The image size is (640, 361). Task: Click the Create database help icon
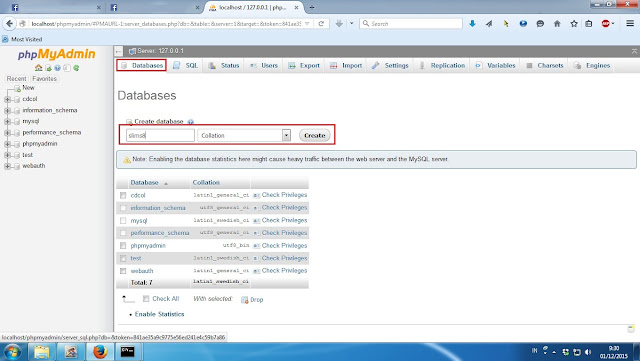click(191, 122)
